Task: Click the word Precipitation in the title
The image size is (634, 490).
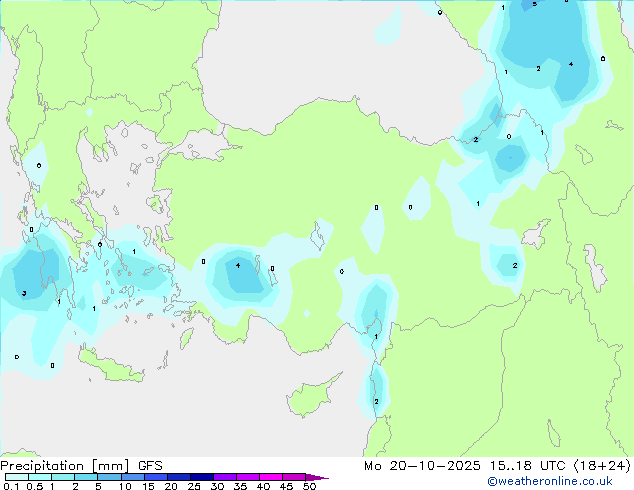Action: click(x=42, y=466)
